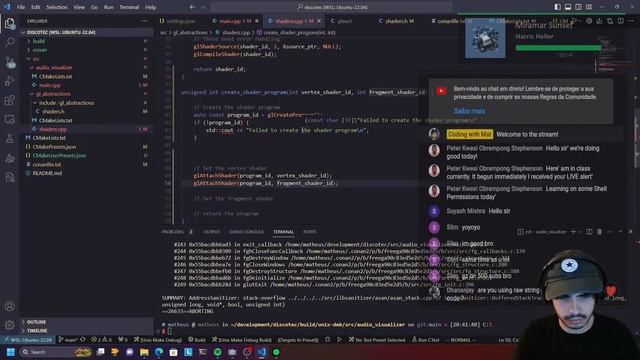Screen dimensions: 640x360
Task: Open the Explorer view in activity bar
Action: pyautogui.click(x=9, y=23)
